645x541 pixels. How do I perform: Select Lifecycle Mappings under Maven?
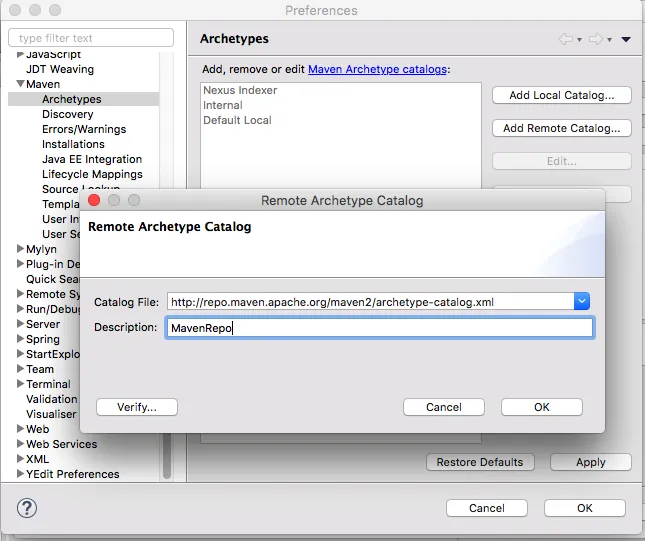pyautogui.click(x=92, y=174)
